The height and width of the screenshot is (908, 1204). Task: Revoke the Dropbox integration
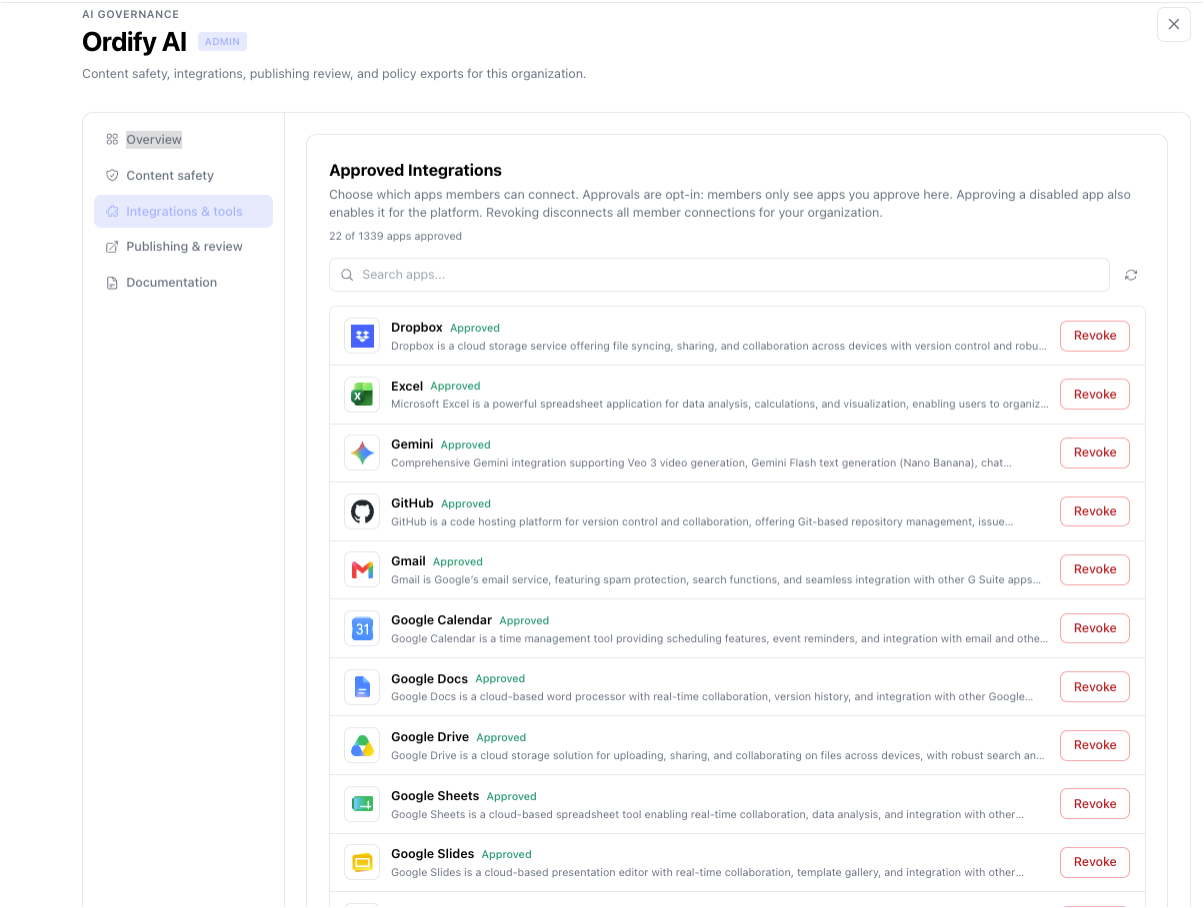1095,336
